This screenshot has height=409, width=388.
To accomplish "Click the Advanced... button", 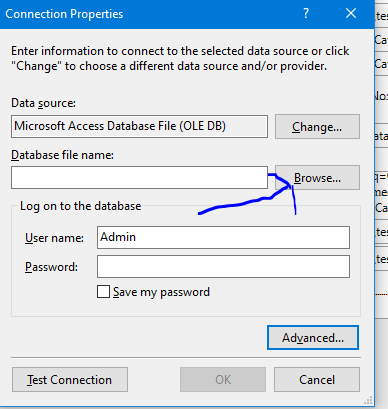I will [313, 338].
